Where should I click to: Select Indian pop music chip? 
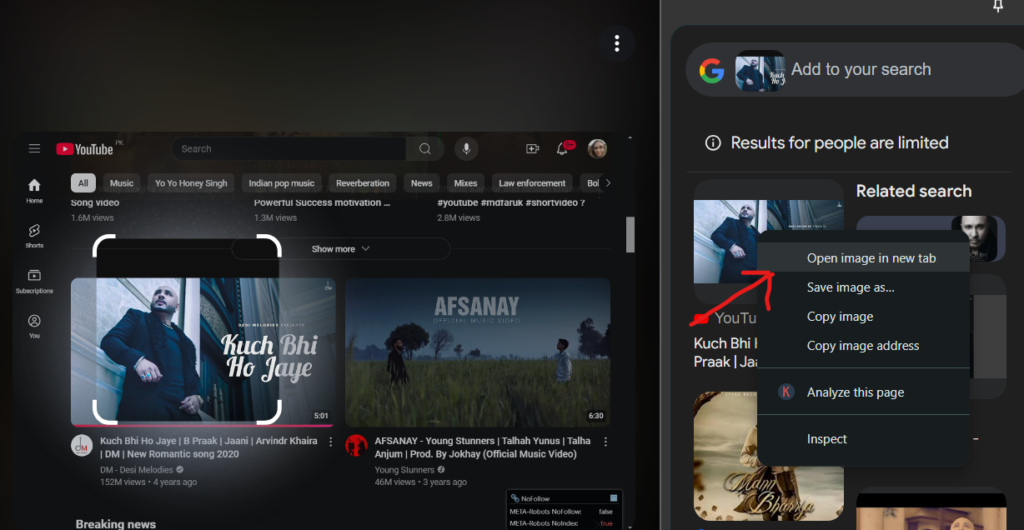281,183
